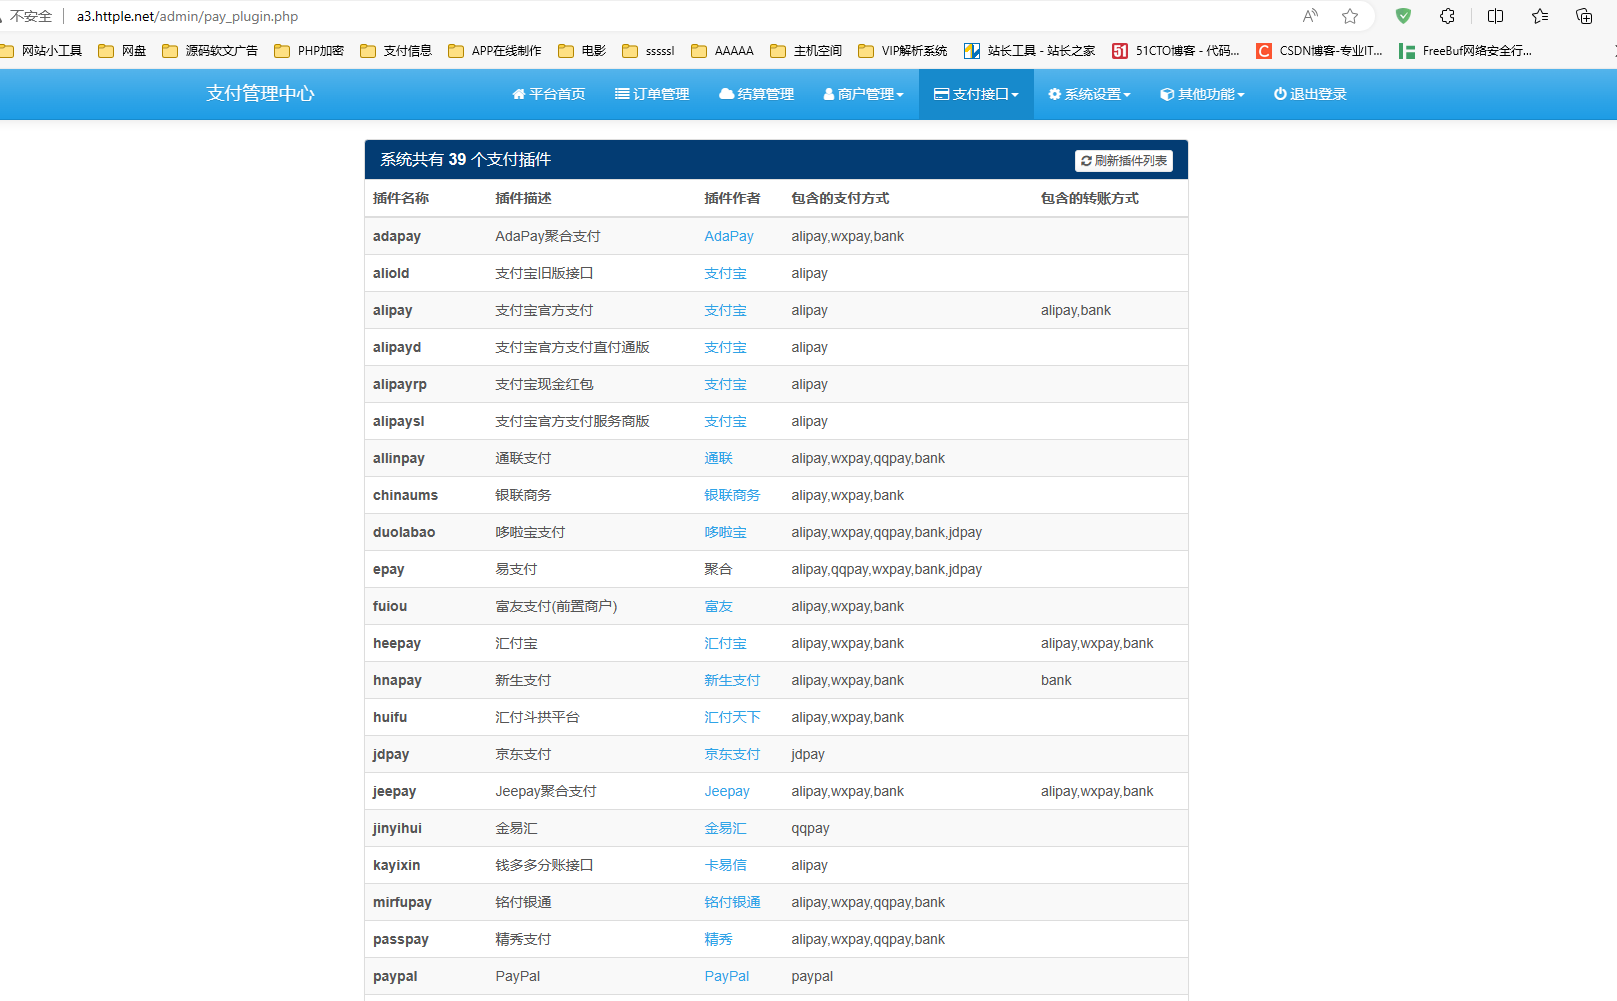Viewport: 1617px width, 1001px height.
Task: Open 通联 author link
Action: click(718, 459)
